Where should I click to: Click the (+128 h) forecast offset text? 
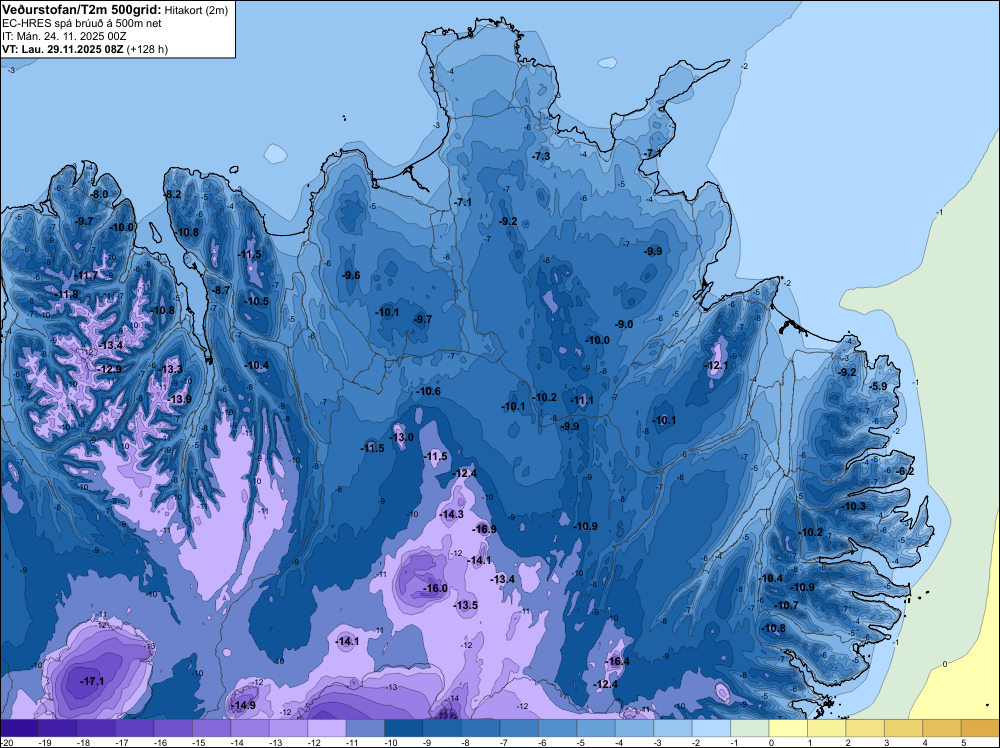(x=147, y=49)
